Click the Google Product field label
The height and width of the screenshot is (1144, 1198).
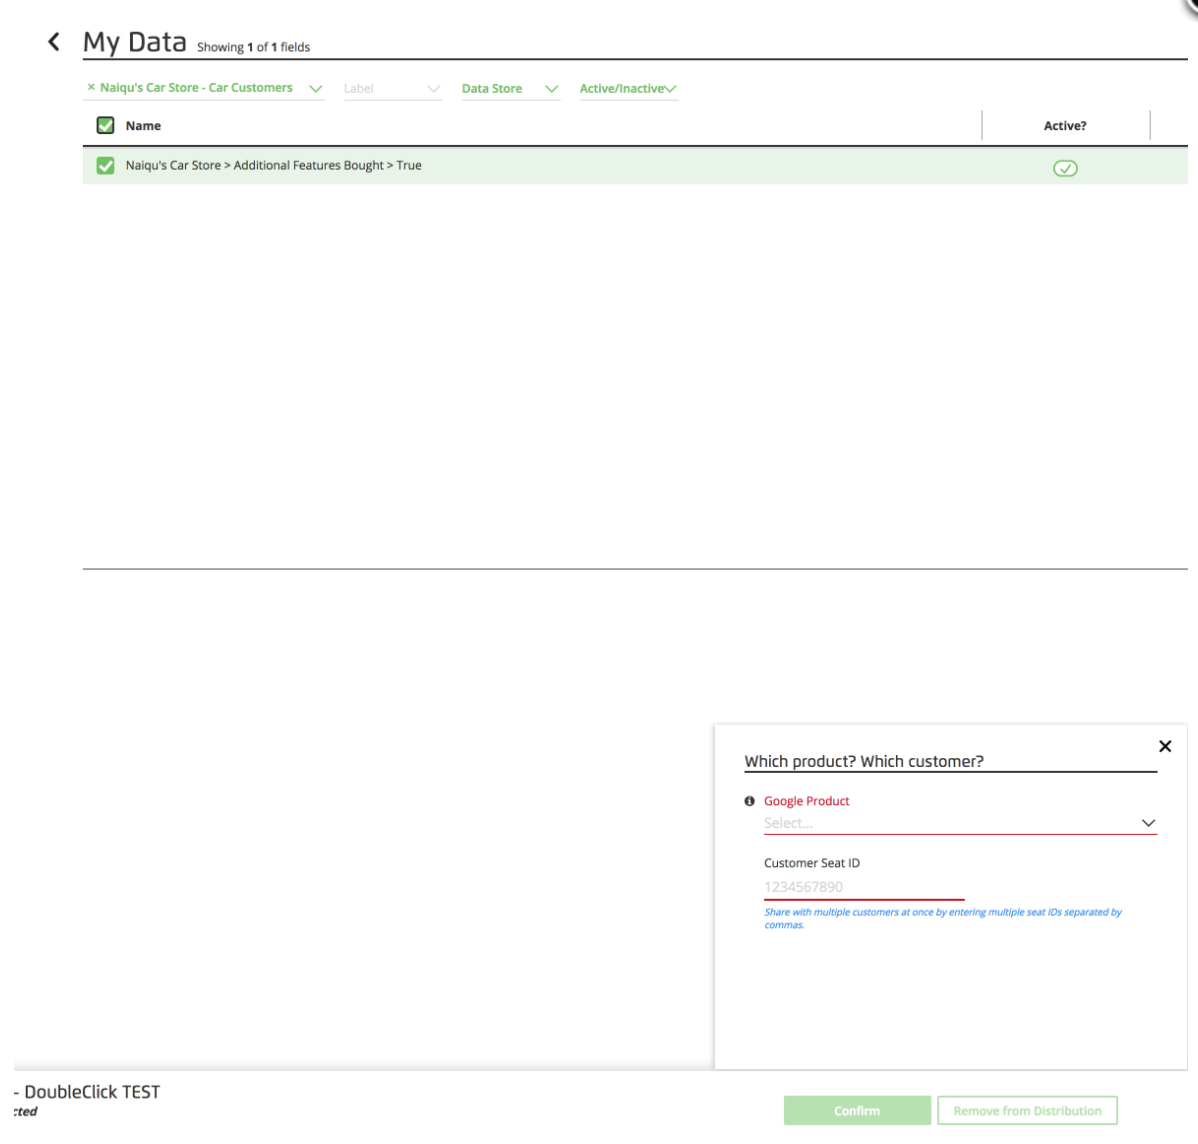(x=806, y=801)
